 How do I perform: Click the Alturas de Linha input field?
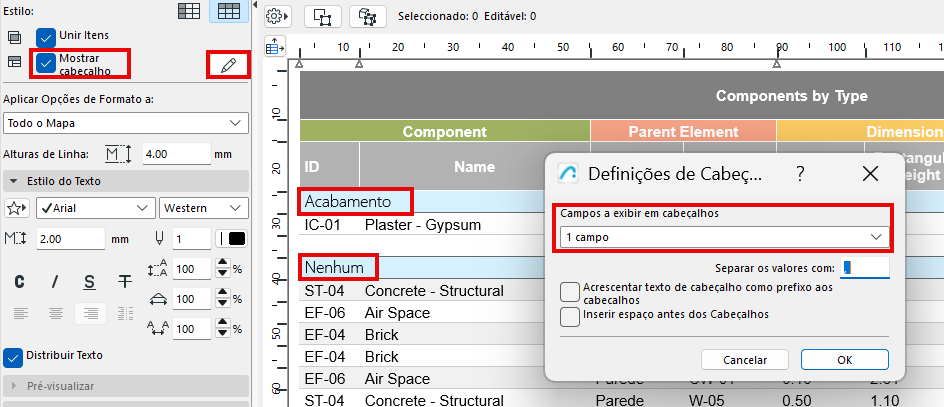[x=175, y=154]
